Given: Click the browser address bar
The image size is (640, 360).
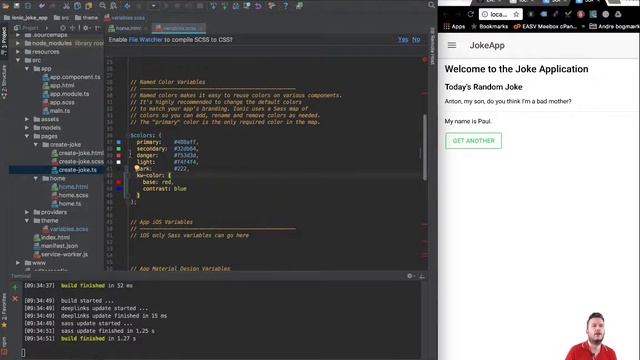Looking at the screenshot, I should click(500, 14).
